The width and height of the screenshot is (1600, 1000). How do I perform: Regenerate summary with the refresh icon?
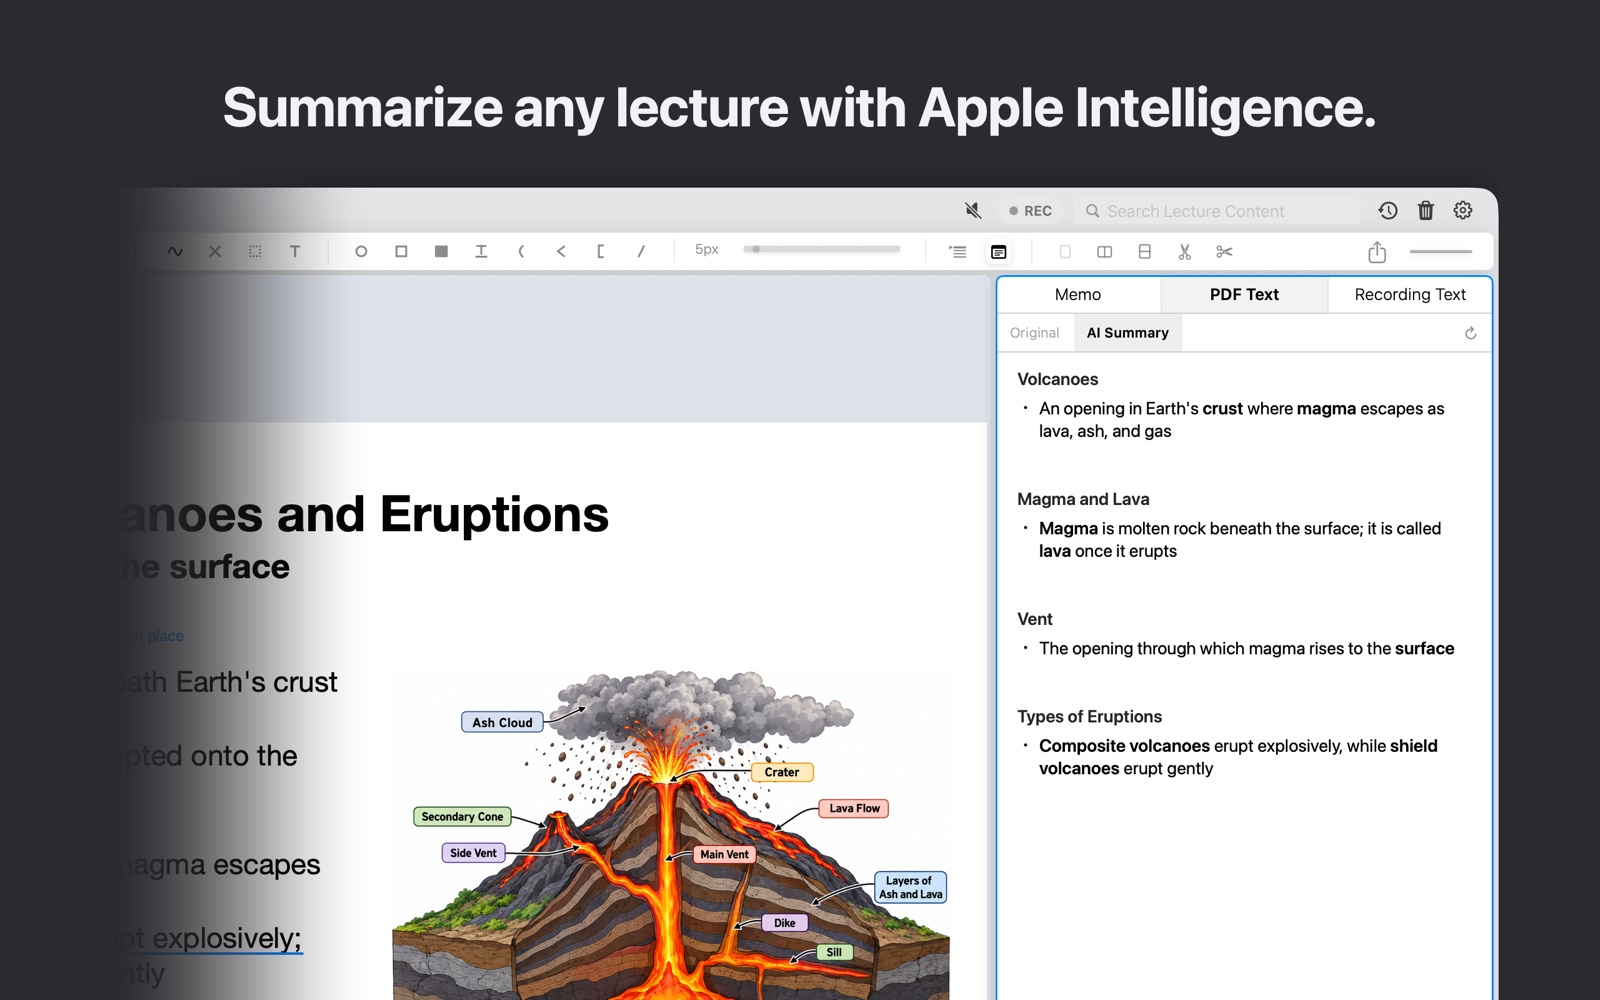click(1471, 333)
